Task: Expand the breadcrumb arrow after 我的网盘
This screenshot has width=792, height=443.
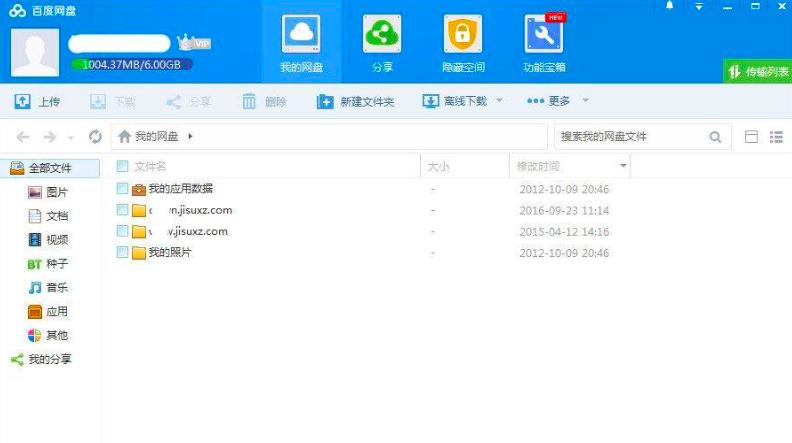Action: coord(190,136)
